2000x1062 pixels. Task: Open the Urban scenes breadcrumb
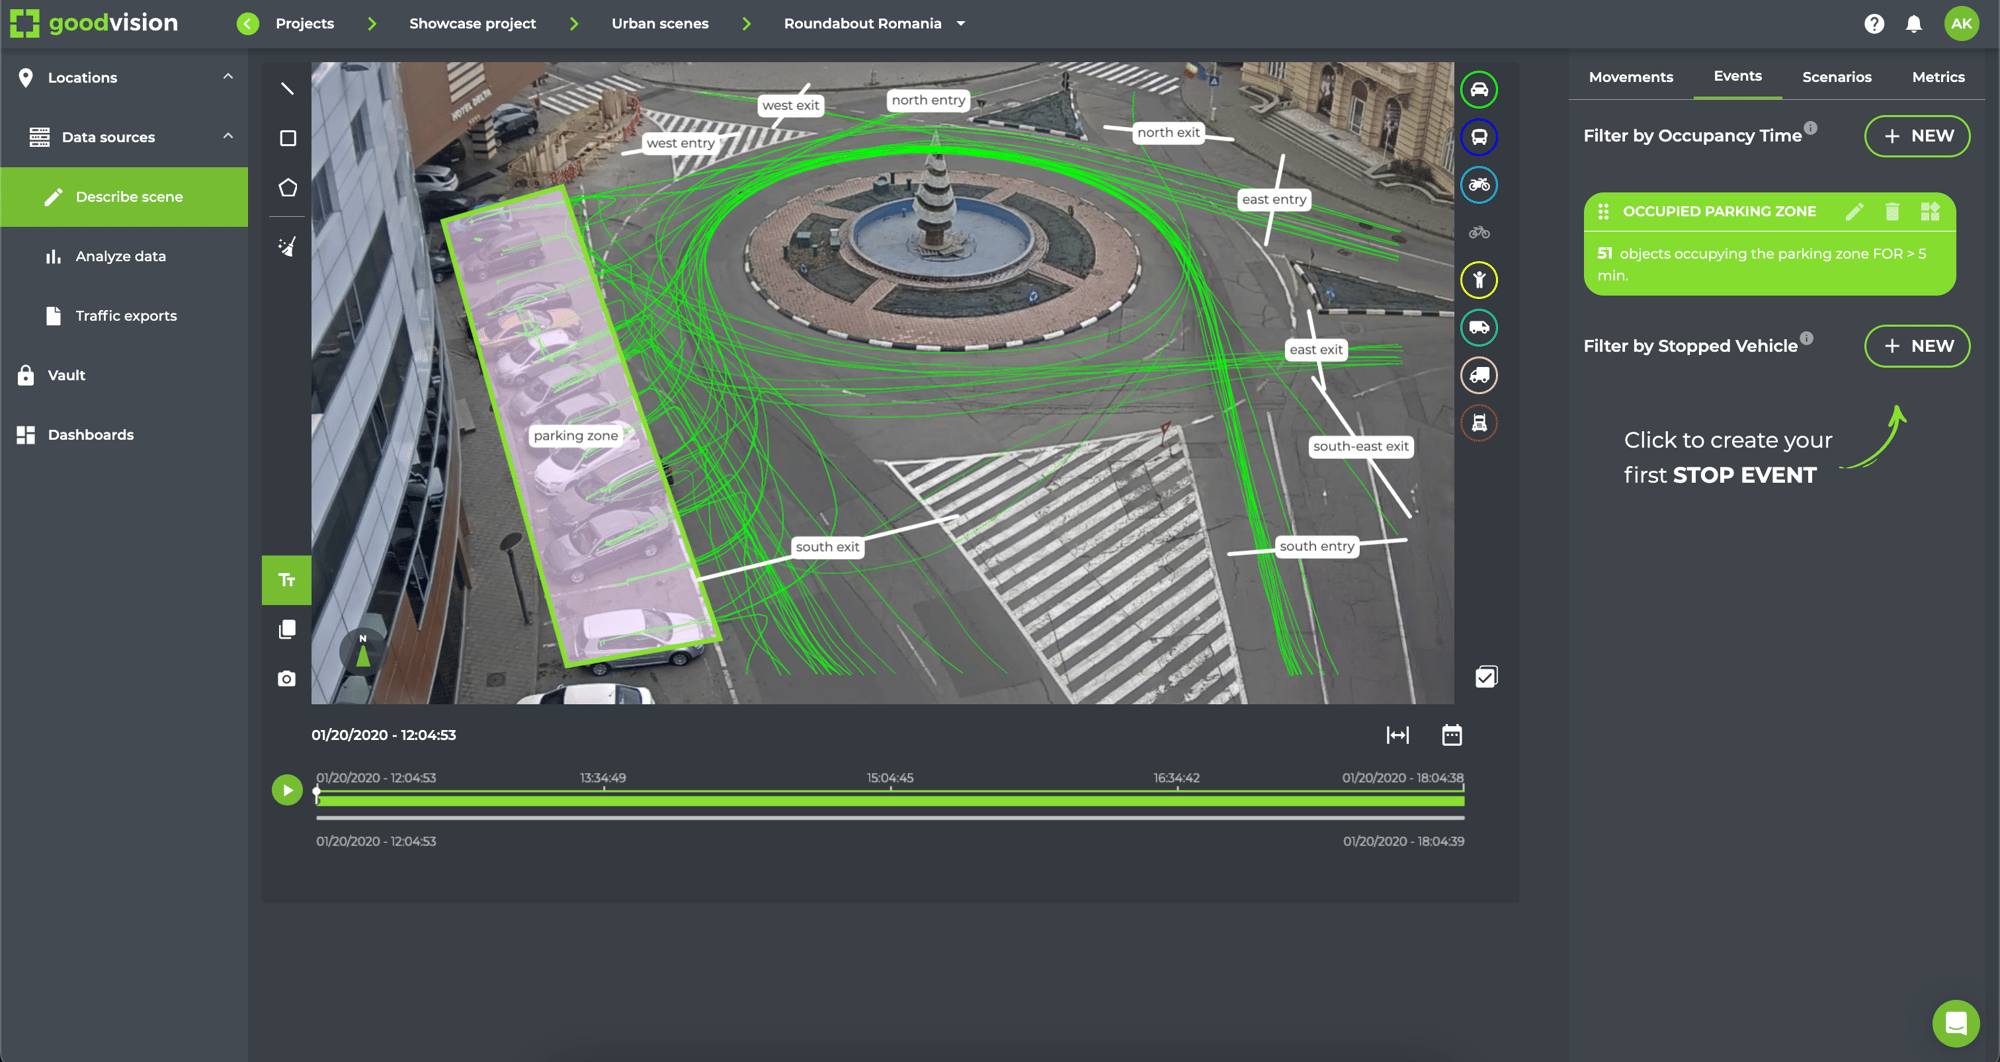tap(660, 23)
